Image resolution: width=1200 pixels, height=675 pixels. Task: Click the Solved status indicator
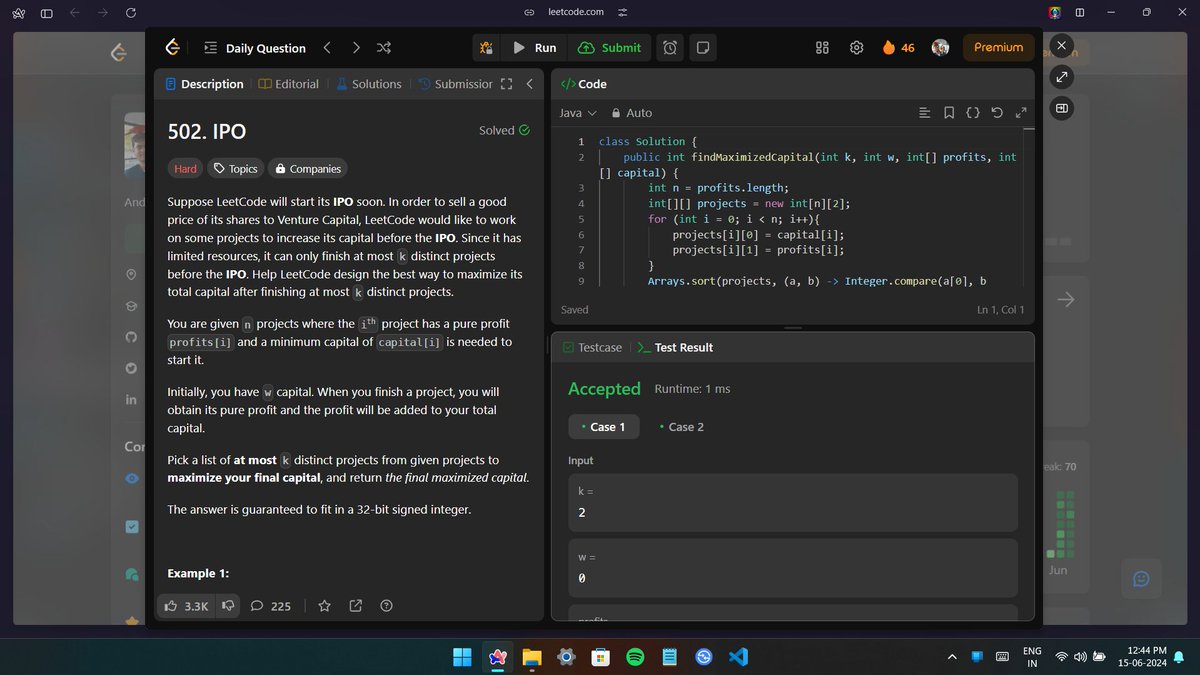tap(504, 130)
